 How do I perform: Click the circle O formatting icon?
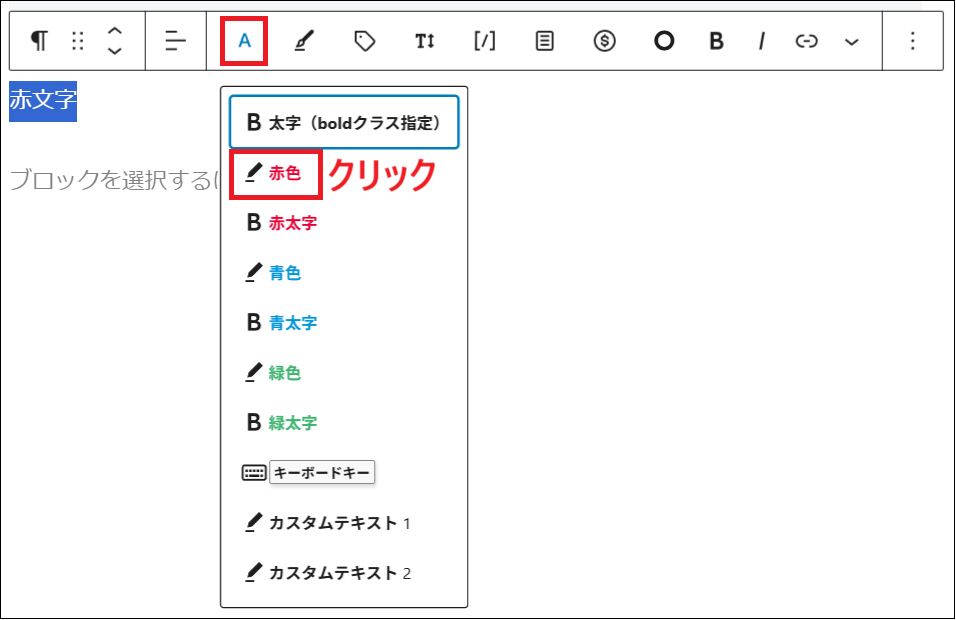(x=664, y=41)
